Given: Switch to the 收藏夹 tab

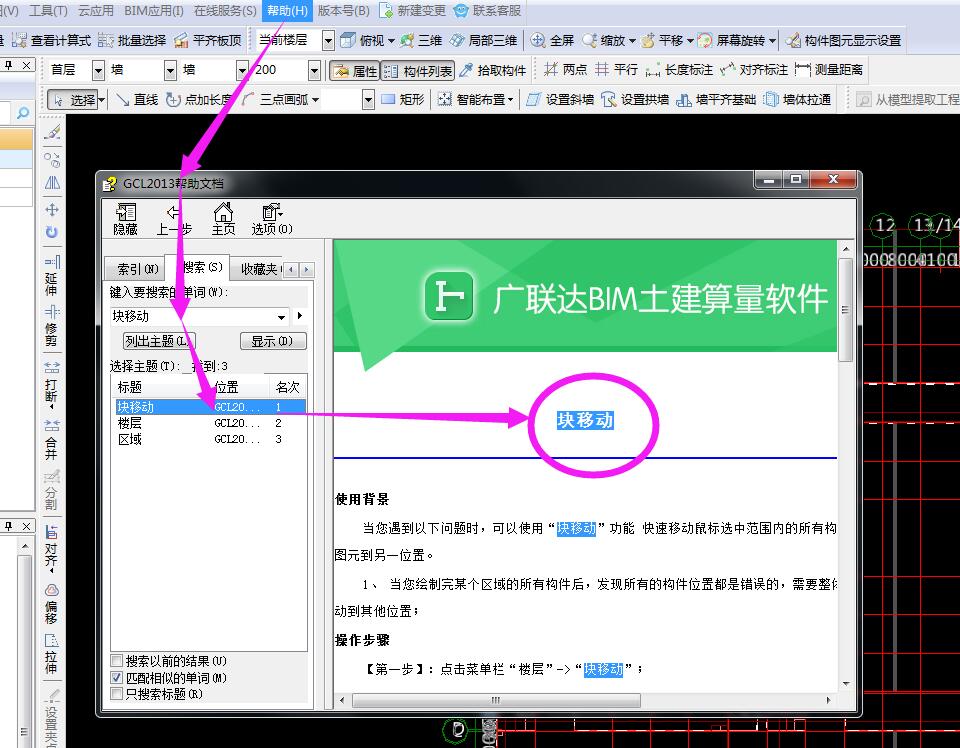Looking at the screenshot, I should 258,269.
